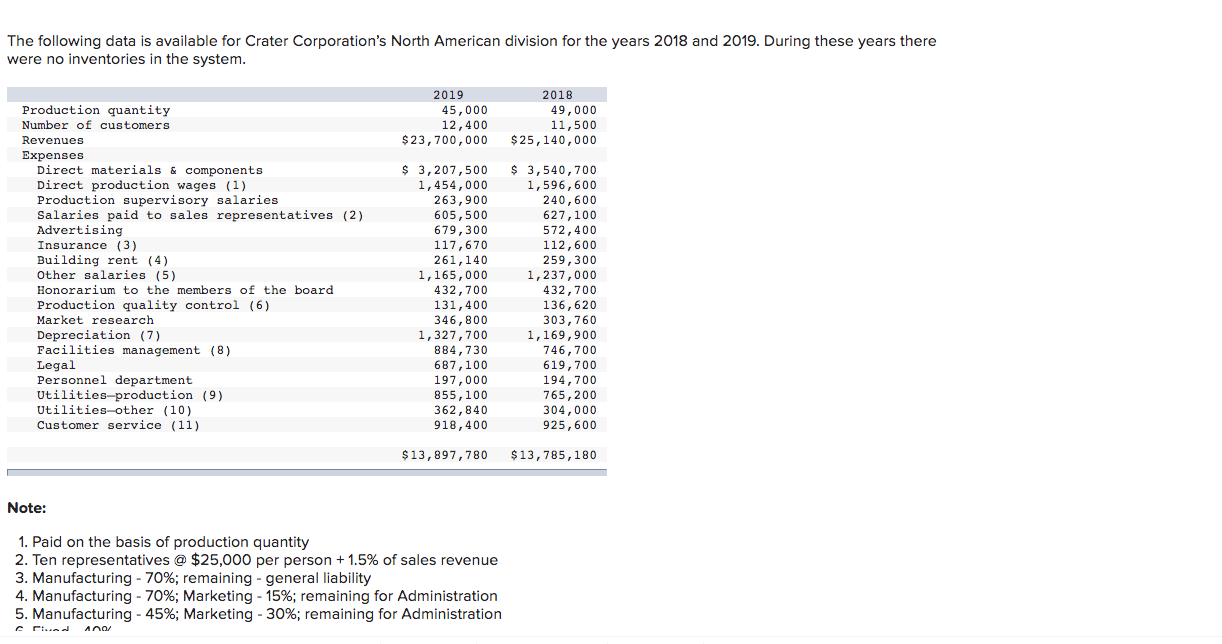Image resolution: width=1222 pixels, height=644 pixels.
Task: Select supervisory salaries value 263,900
Action: pos(461,200)
